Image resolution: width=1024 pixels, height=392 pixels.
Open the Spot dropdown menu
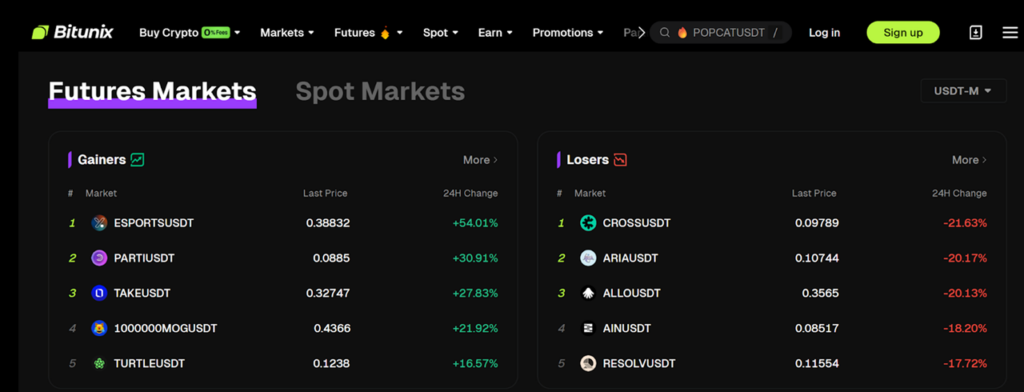(440, 33)
